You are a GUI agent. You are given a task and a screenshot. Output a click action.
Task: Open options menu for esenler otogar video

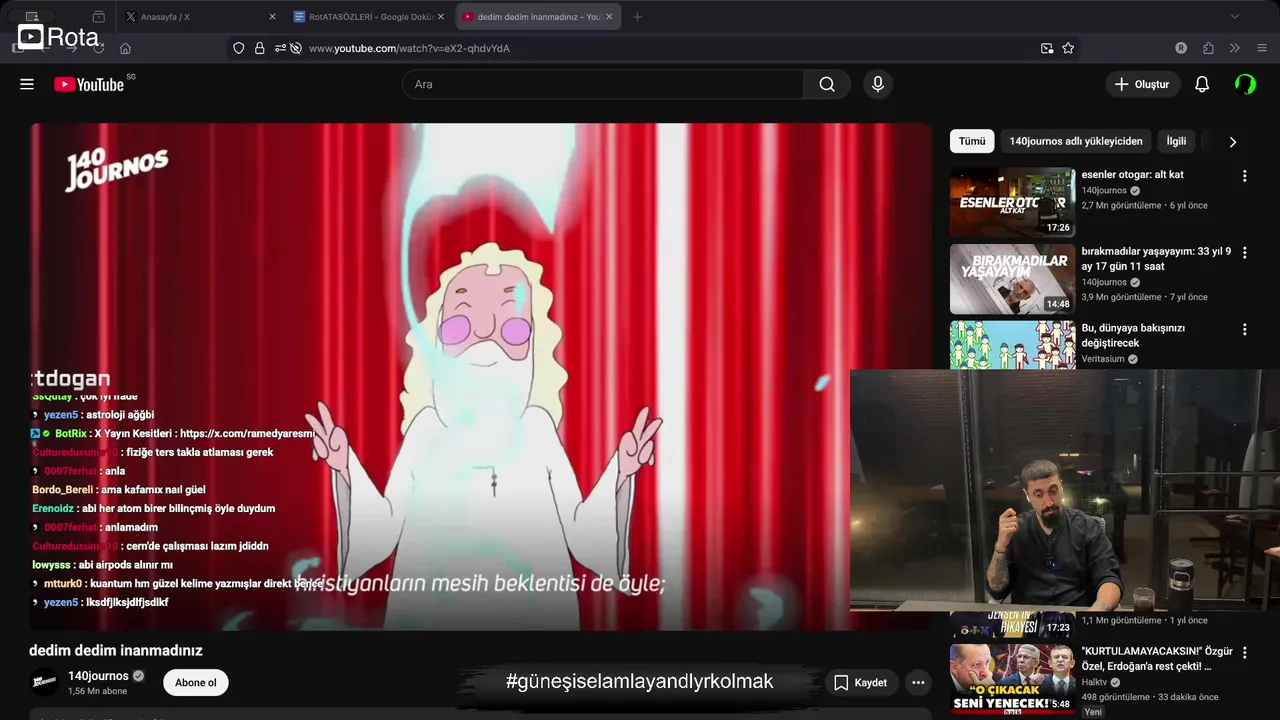(x=1245, y=176)
